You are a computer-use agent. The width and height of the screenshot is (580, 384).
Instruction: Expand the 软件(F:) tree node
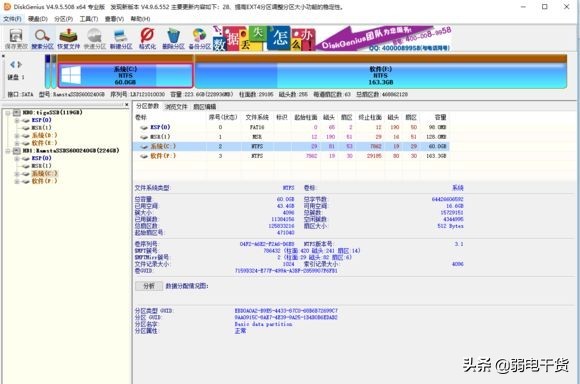(x=16, y=181)
